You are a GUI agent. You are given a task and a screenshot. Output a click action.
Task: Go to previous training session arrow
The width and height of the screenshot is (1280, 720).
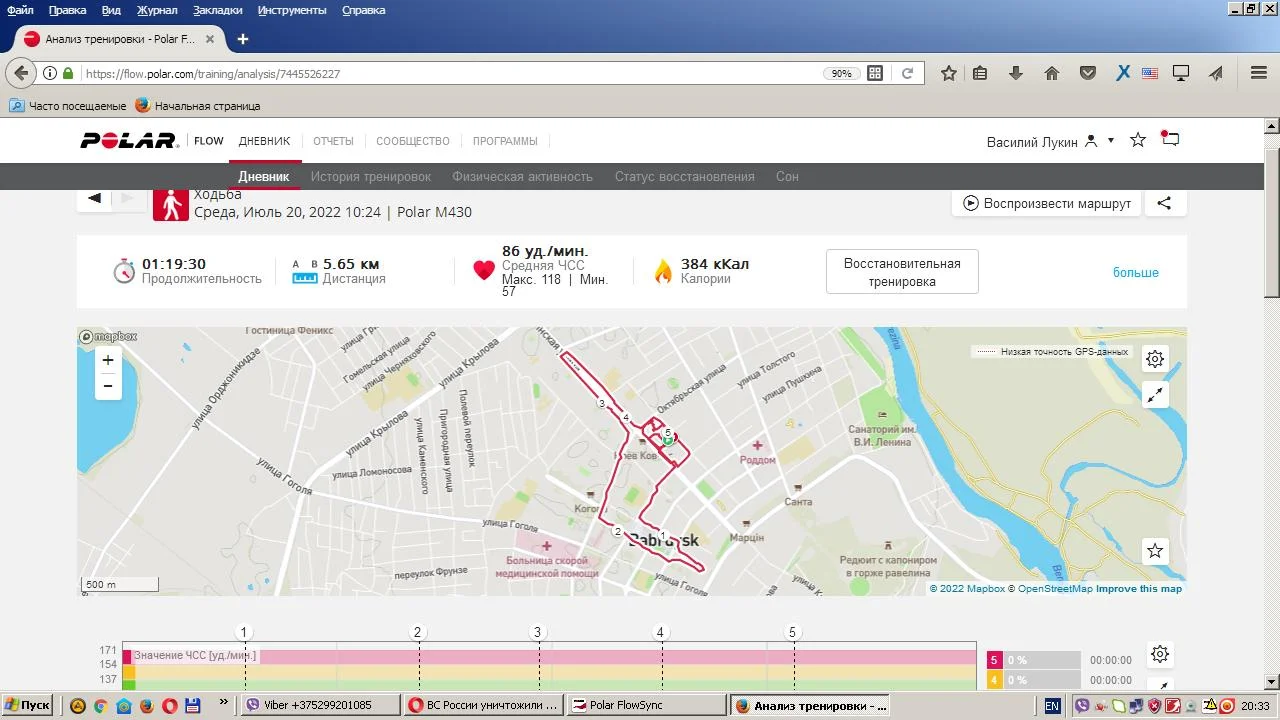[x=94, y=198]
